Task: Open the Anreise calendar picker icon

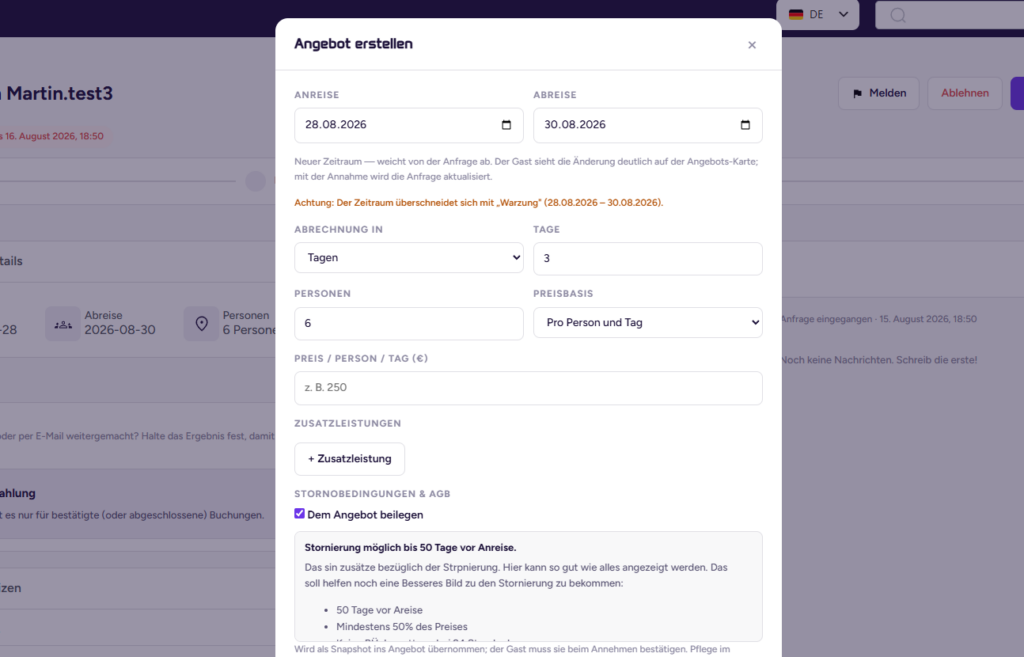Action: click(x=506, y=125)
